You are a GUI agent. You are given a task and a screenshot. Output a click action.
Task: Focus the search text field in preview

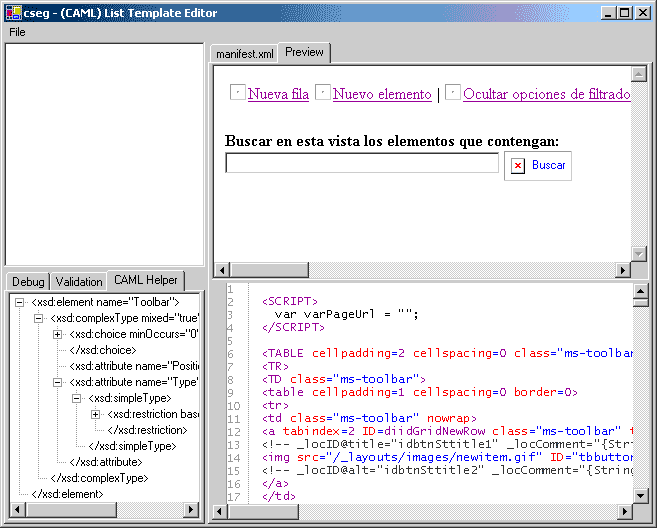tap(362, 163)
